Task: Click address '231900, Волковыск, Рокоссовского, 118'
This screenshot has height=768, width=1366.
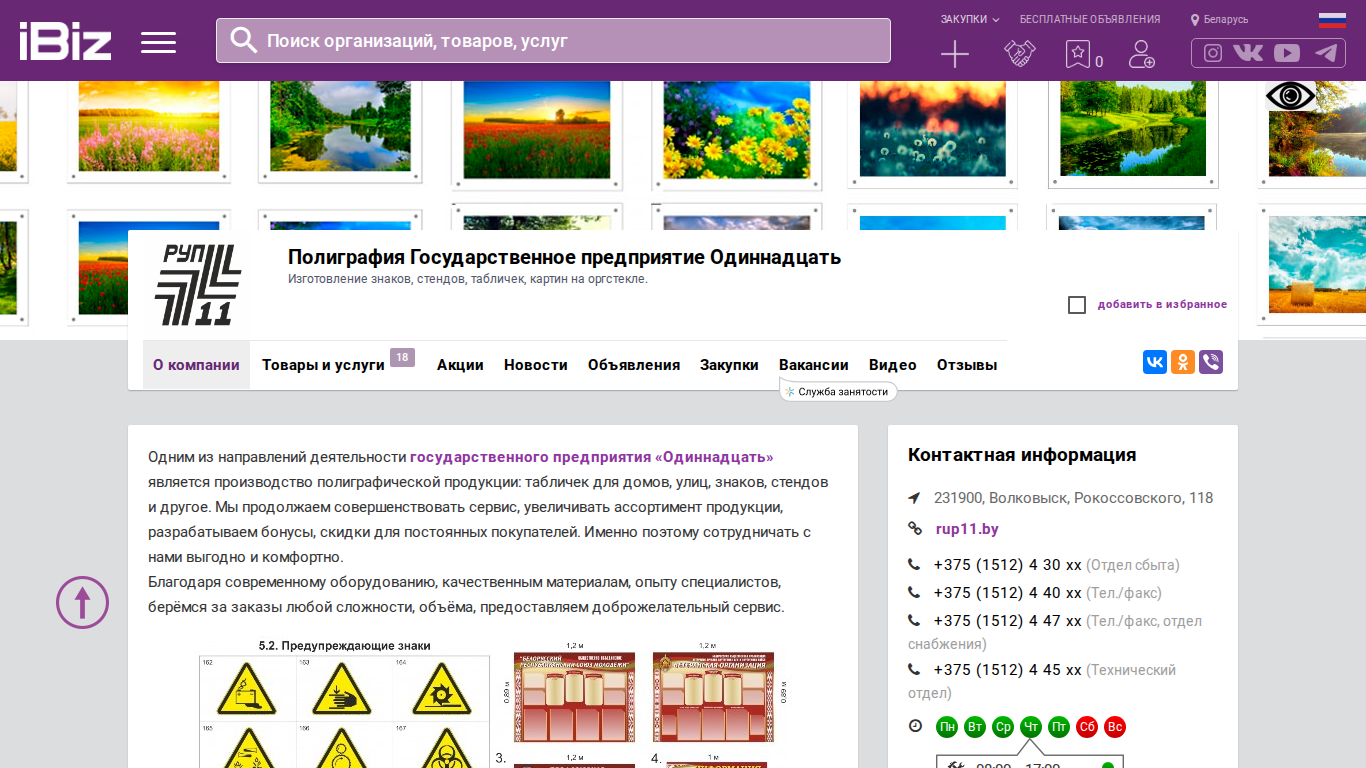Action: tap(1074, 498)
